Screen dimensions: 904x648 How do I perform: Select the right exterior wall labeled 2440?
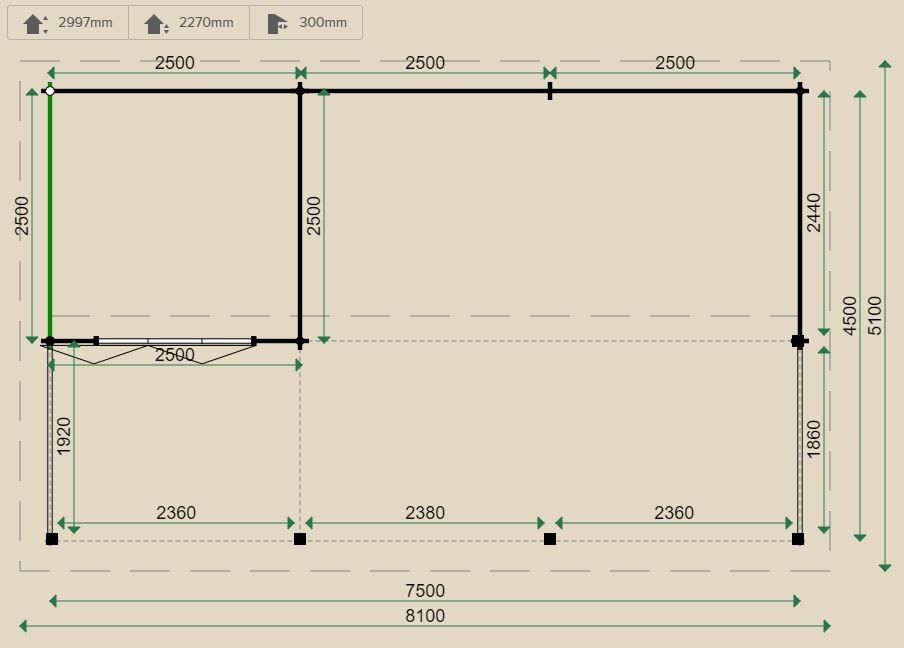pos(800,215)
